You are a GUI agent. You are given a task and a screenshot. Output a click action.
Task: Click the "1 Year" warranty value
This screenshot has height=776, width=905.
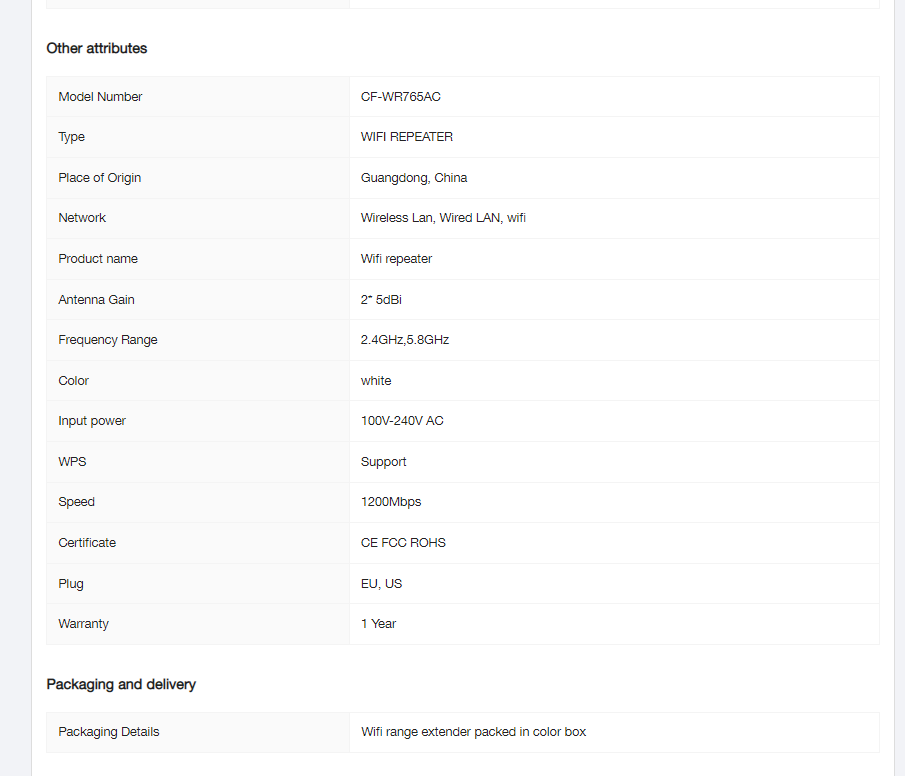(378, 624)
